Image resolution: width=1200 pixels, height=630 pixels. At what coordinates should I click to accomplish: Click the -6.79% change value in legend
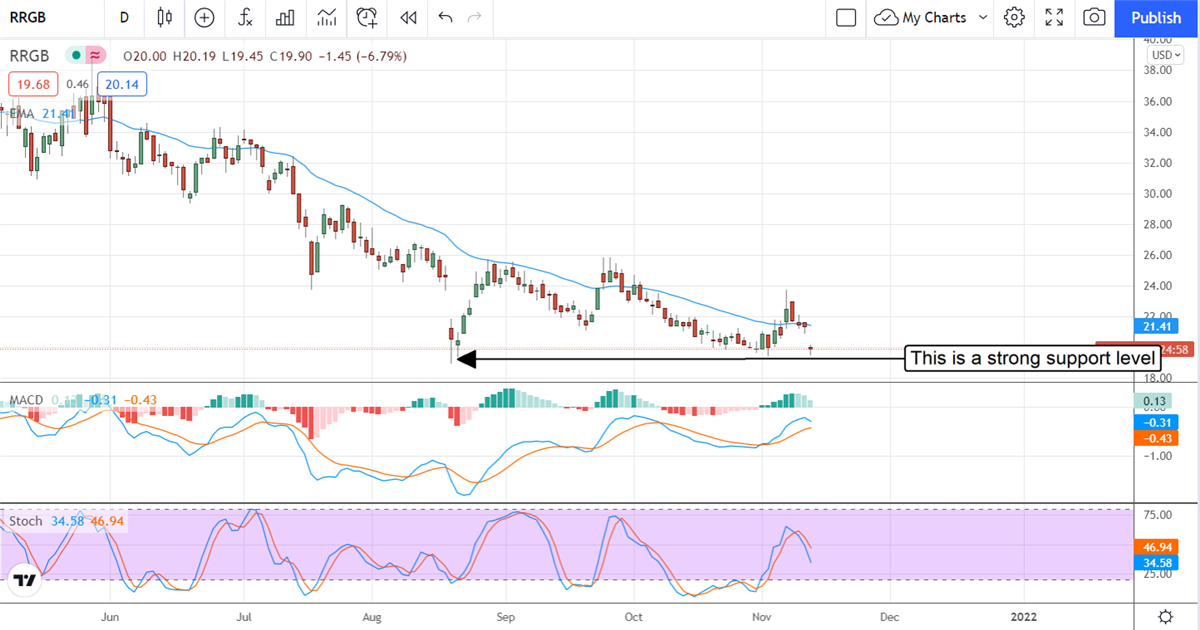pyautogui.click(x=382, y=56)
